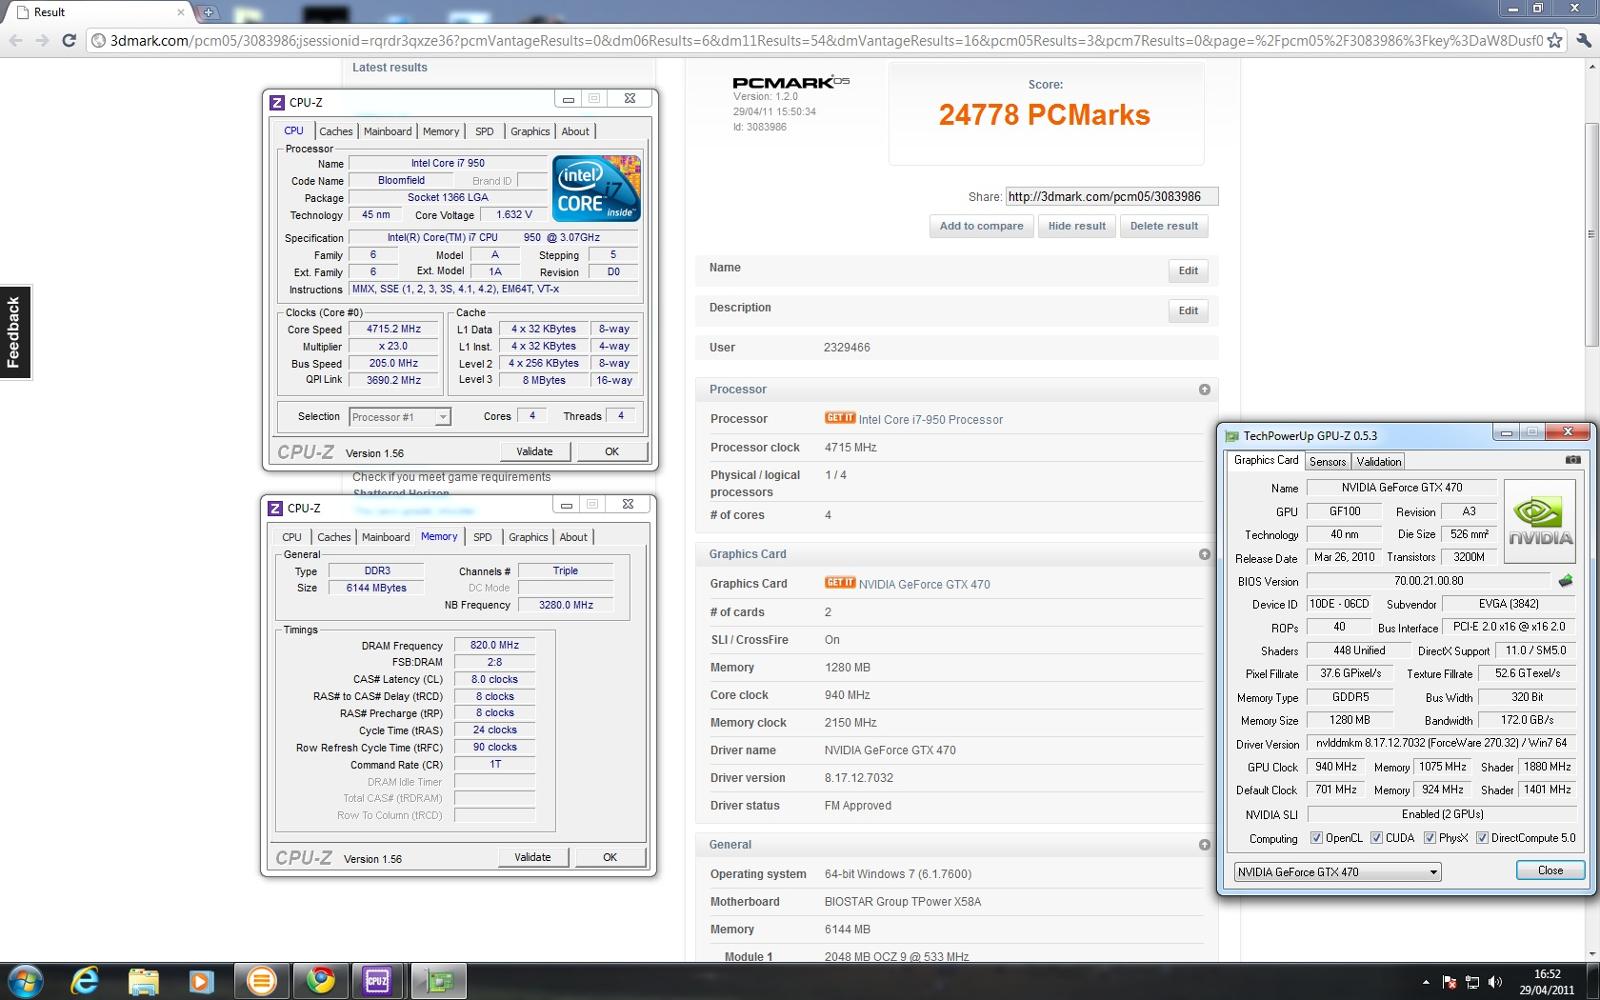Viewport: 1600px width, 1000px height.
Task: Click GET IT badge beside processor
Action: pyautogui.click(x=839, y=418)
